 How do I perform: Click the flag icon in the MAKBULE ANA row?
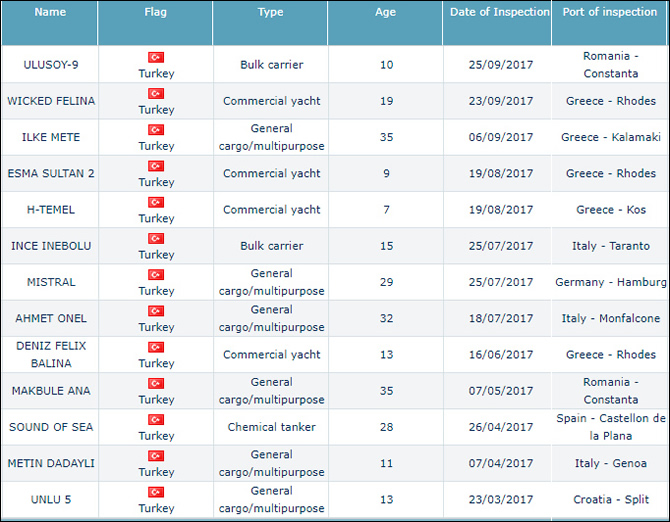pos(156,383)
